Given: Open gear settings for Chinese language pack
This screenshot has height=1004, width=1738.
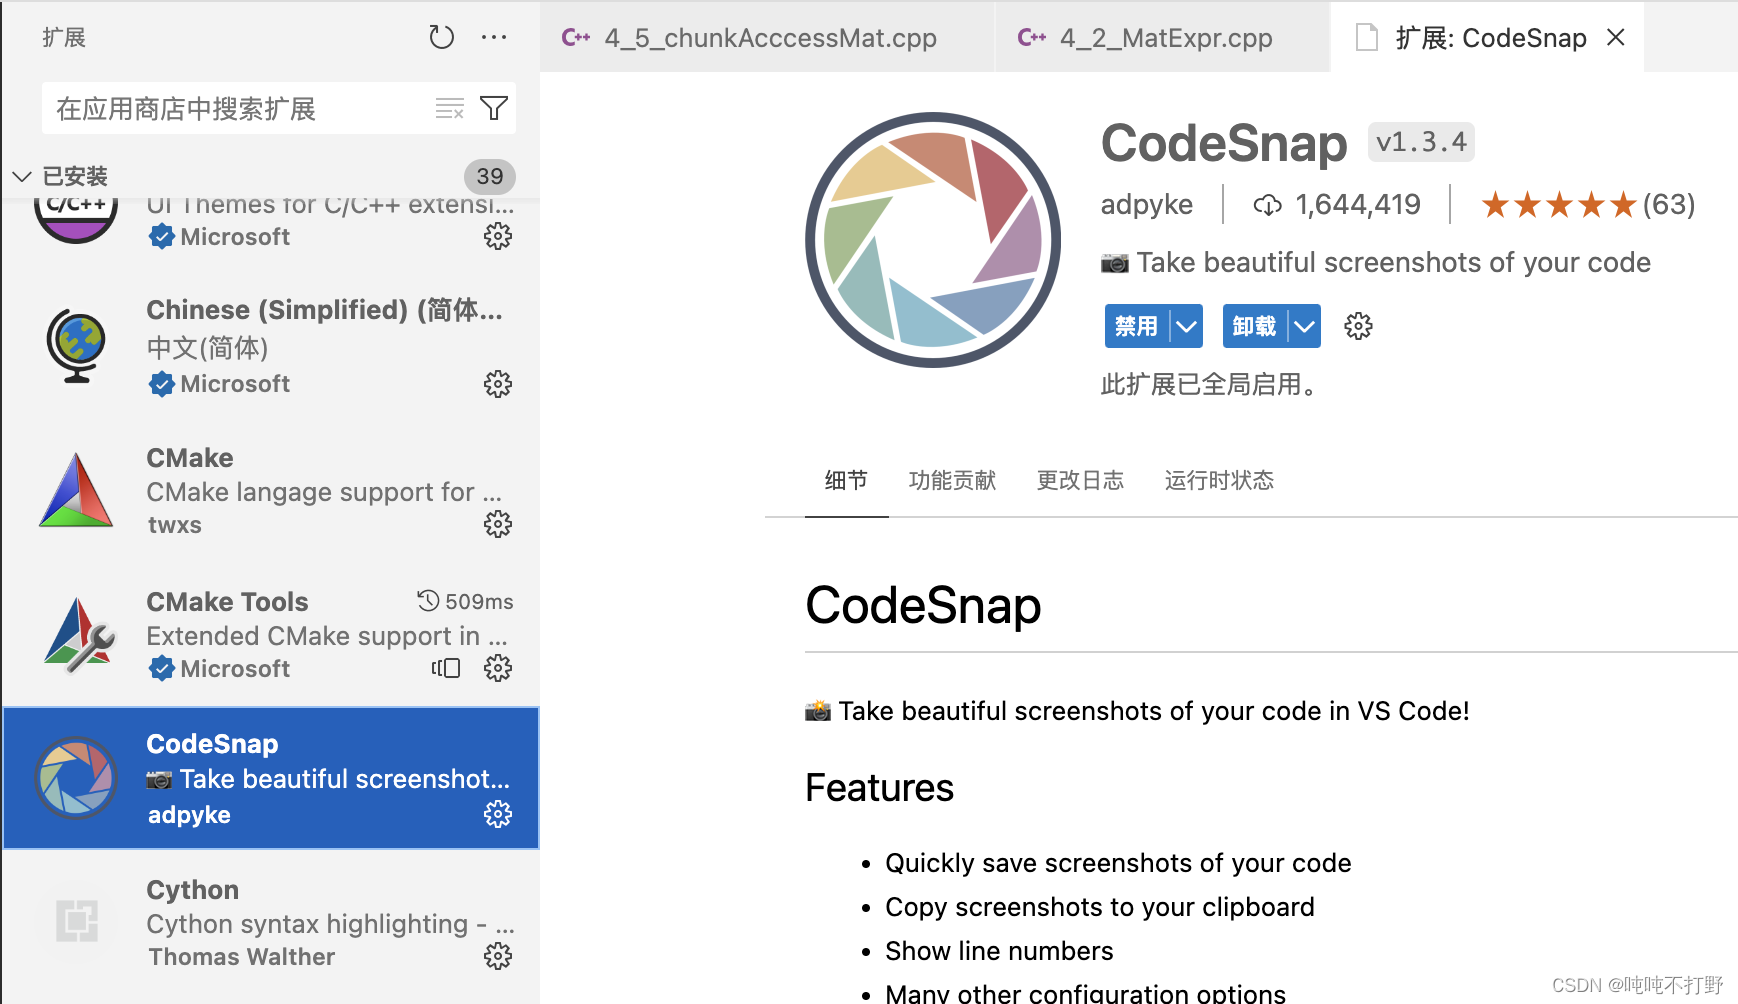Looking at the screenshot, I should point(498,384).
